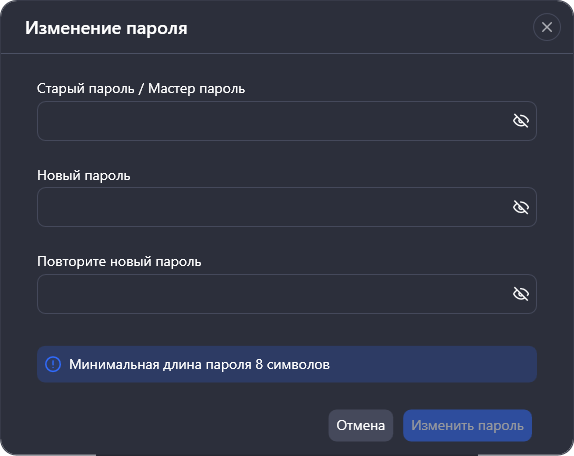This screenshot has width=574, height=456.
Task: Click the 8 символов text in the banner
Action: point(292,365)
